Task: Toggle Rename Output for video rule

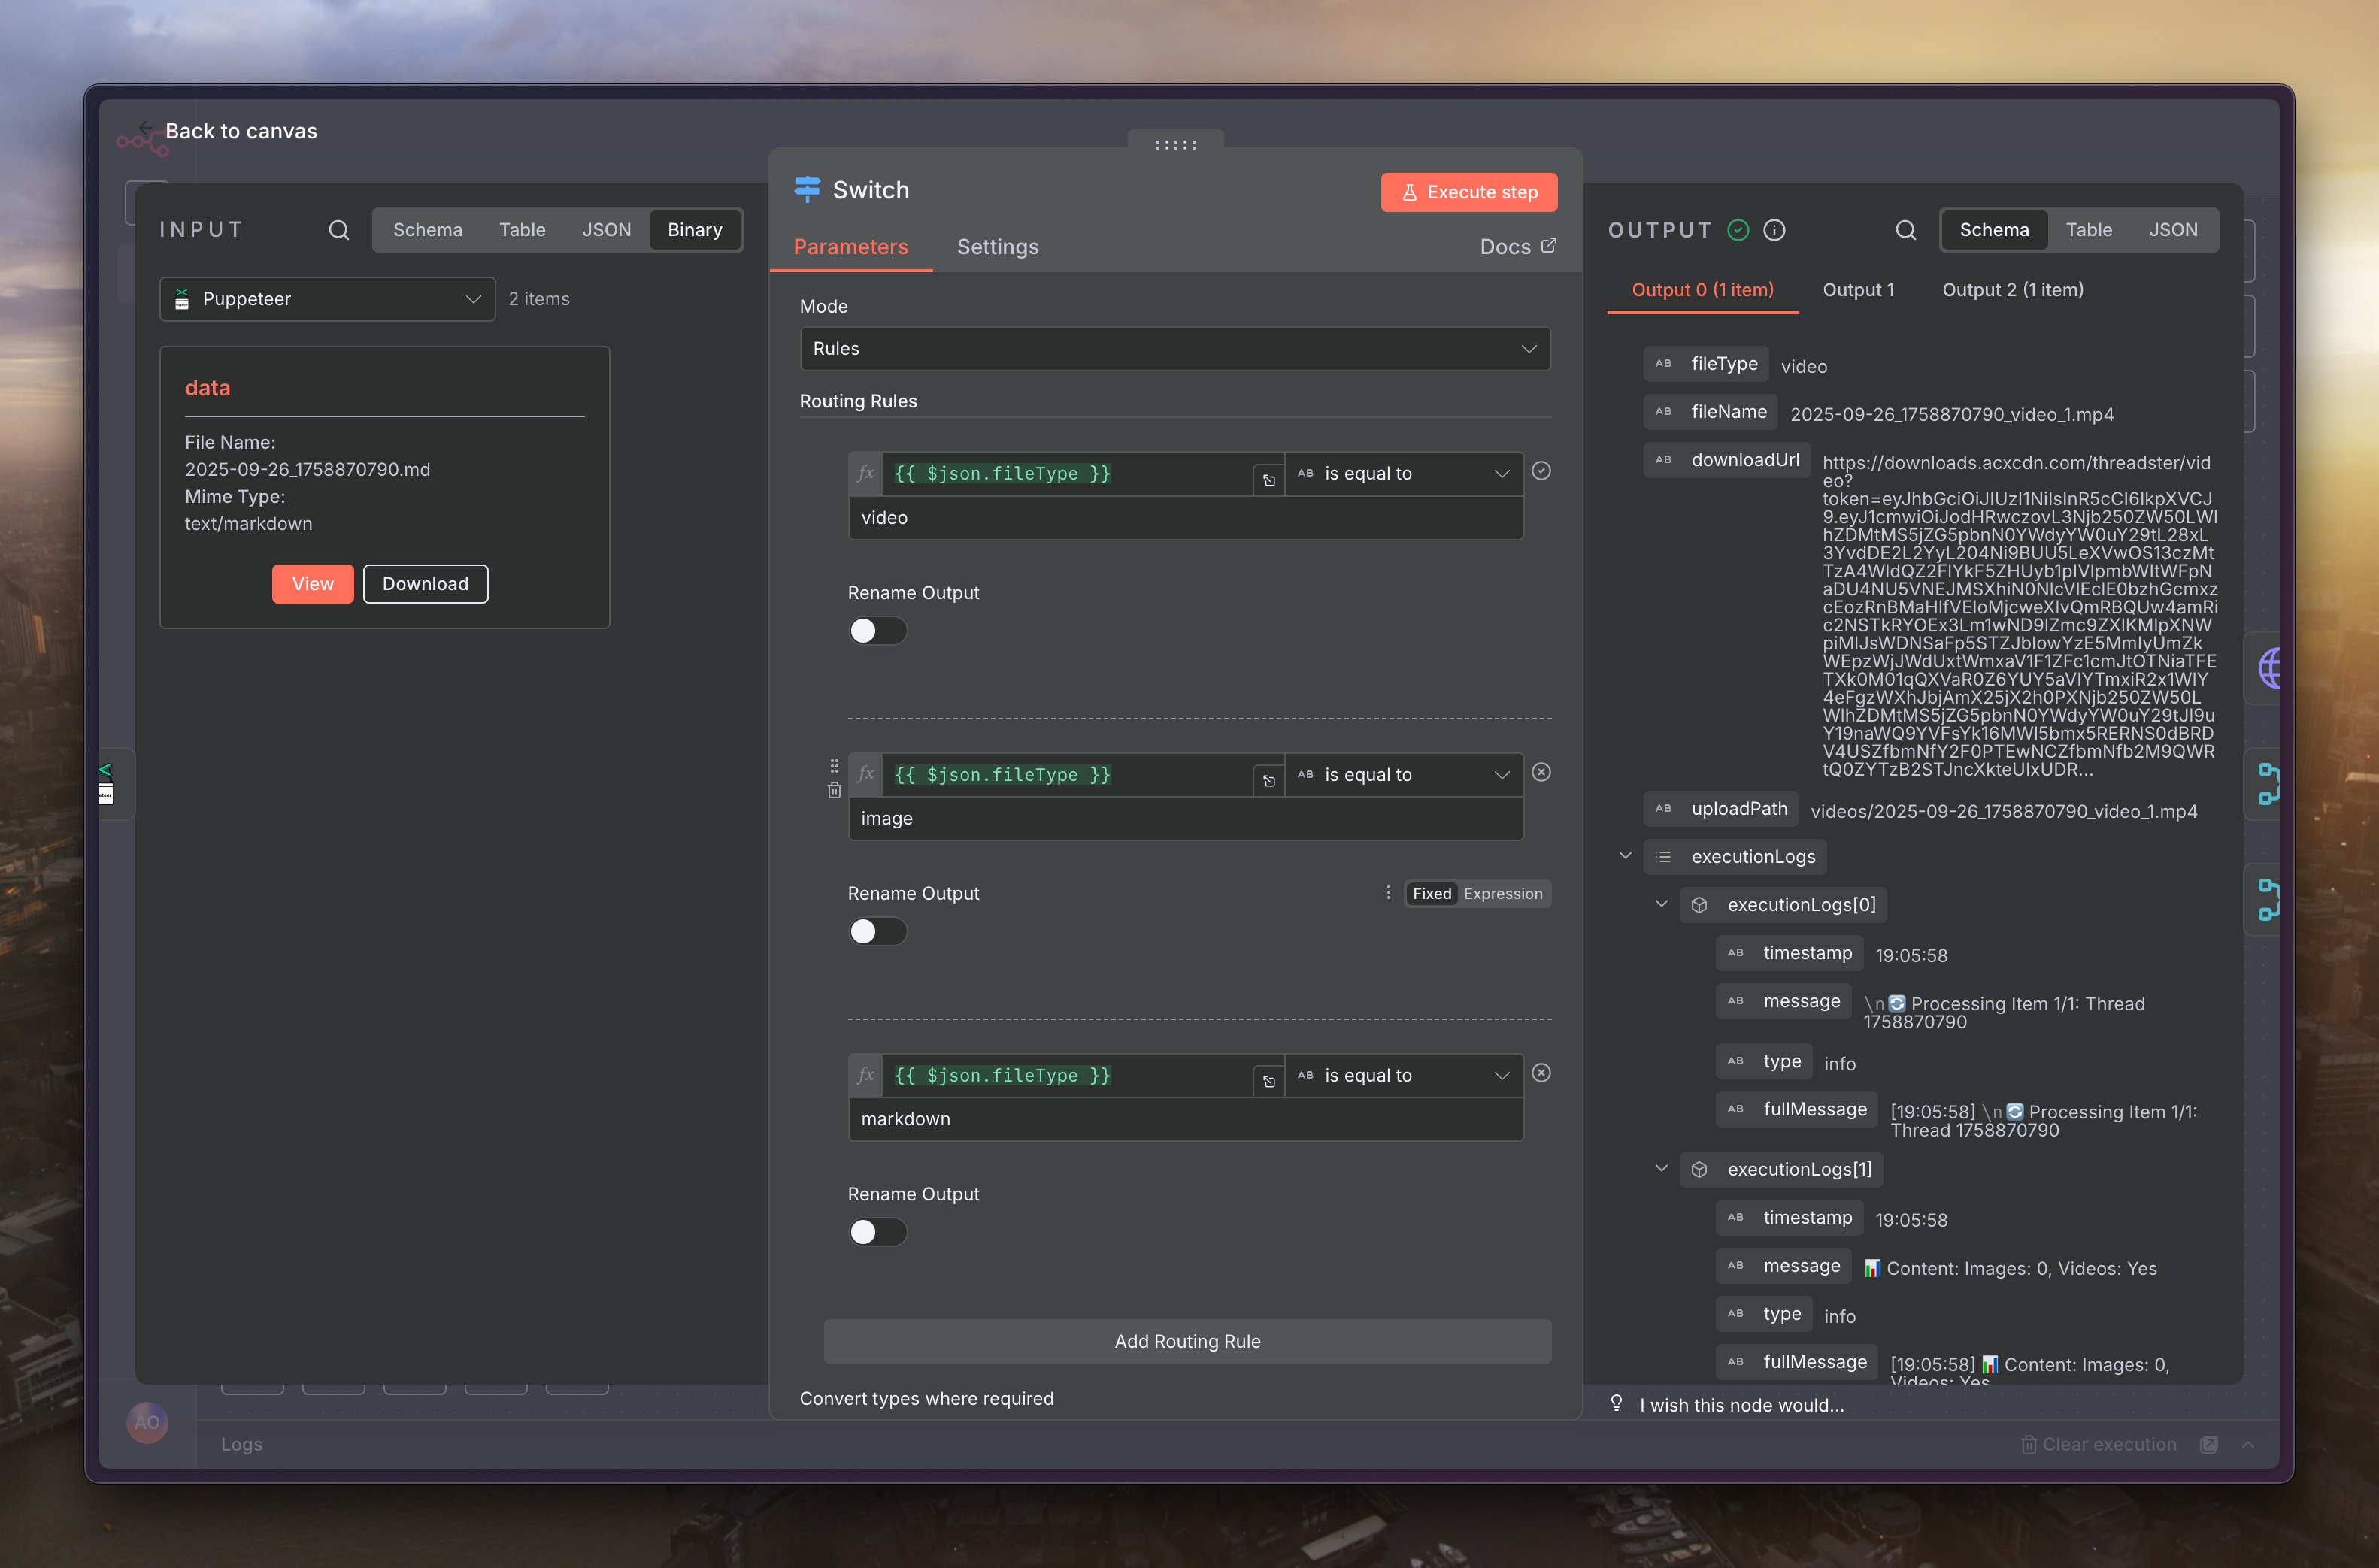Action: tap(877, 631)
